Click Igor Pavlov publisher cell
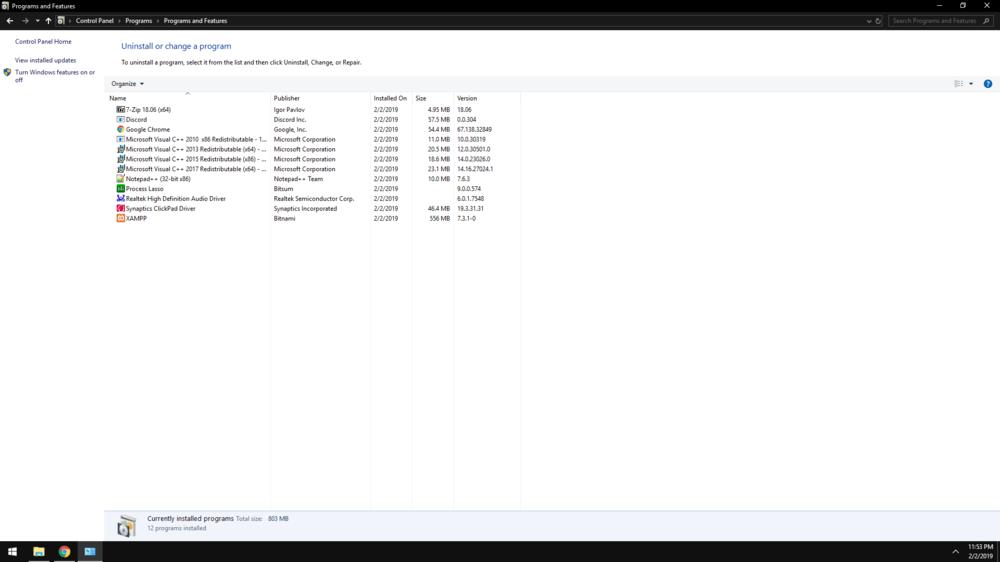The height and width of the screenshot is (562, 1000). pyautogui.click(x=289, y=110)
